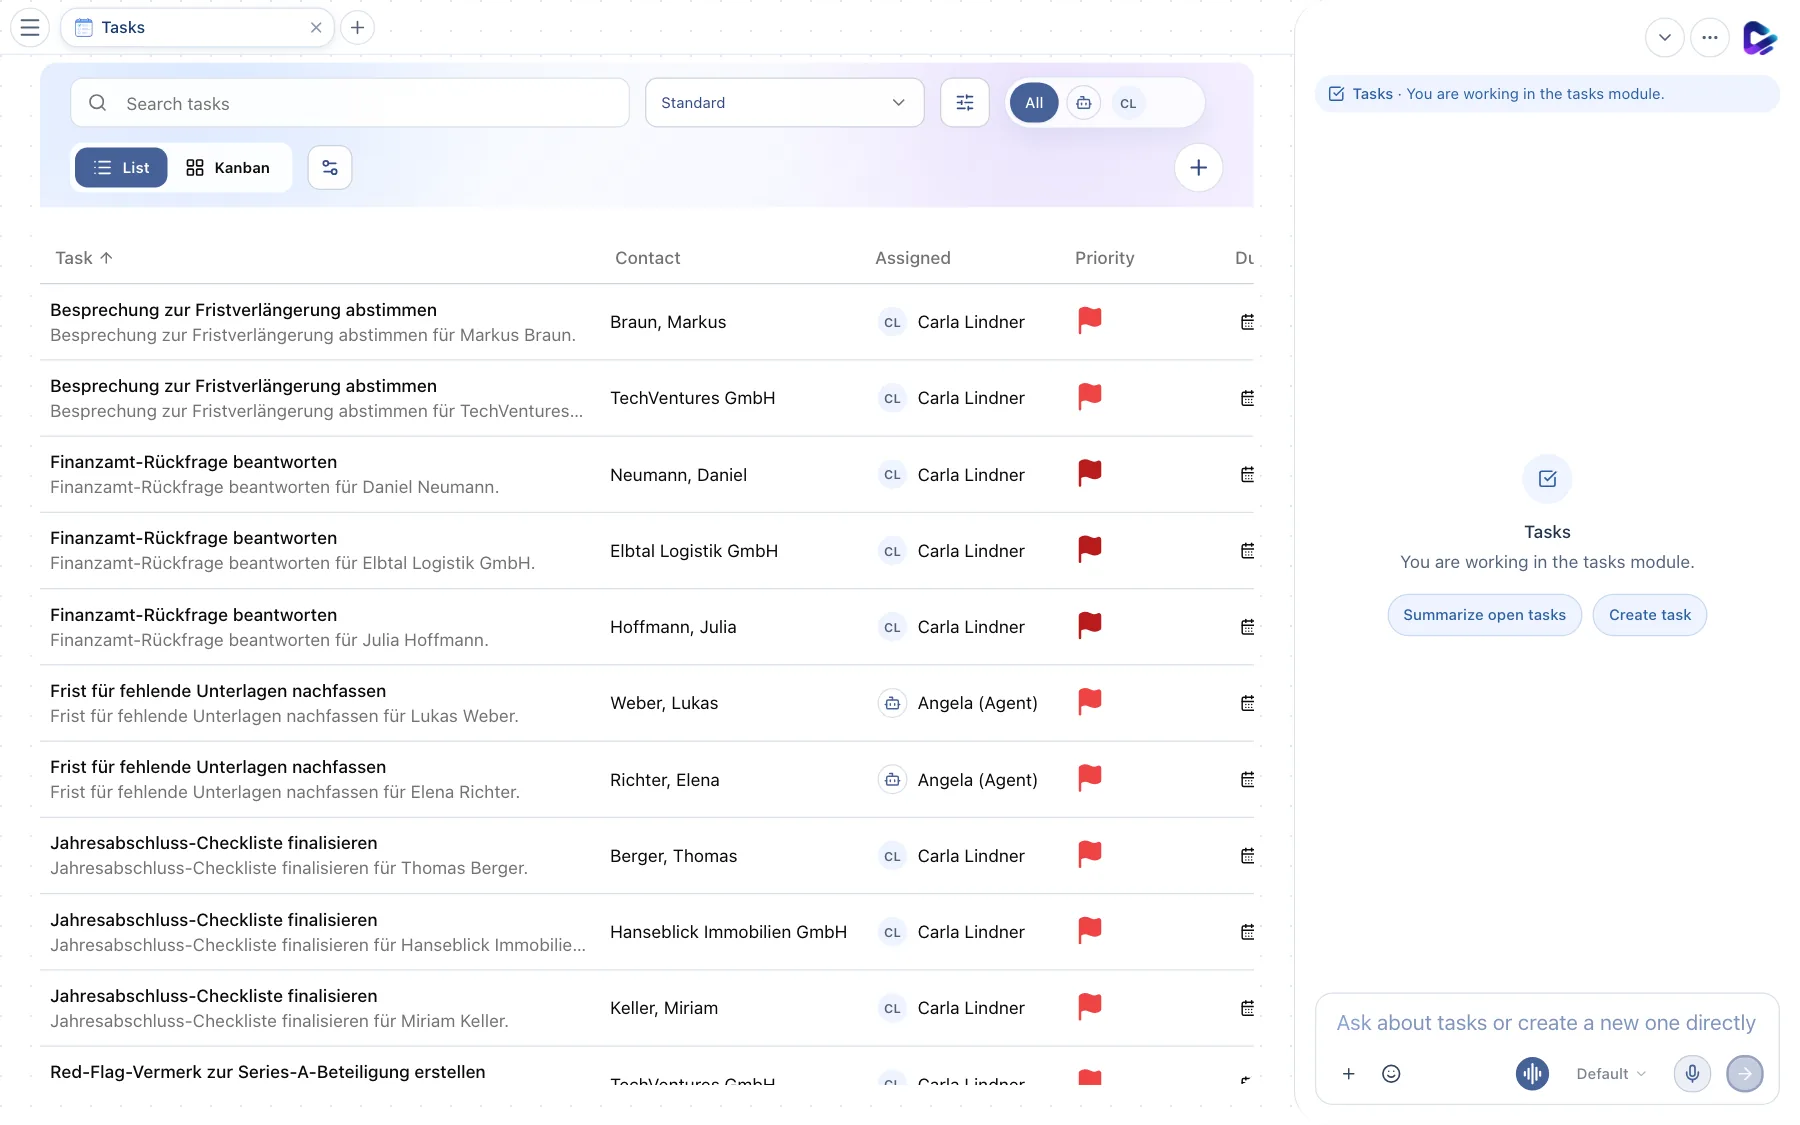
Task: Click the round plus button to add task
Action: (x=1198, y=168)
